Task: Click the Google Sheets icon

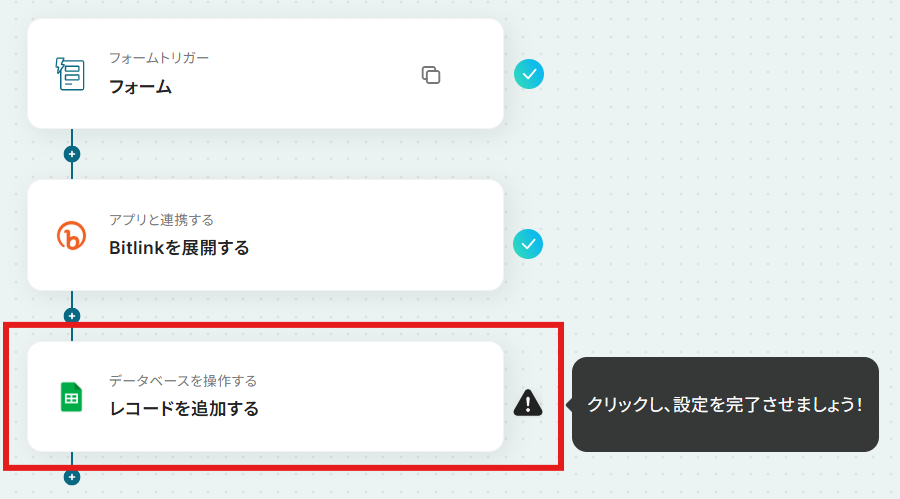Action: coord(71,397)
